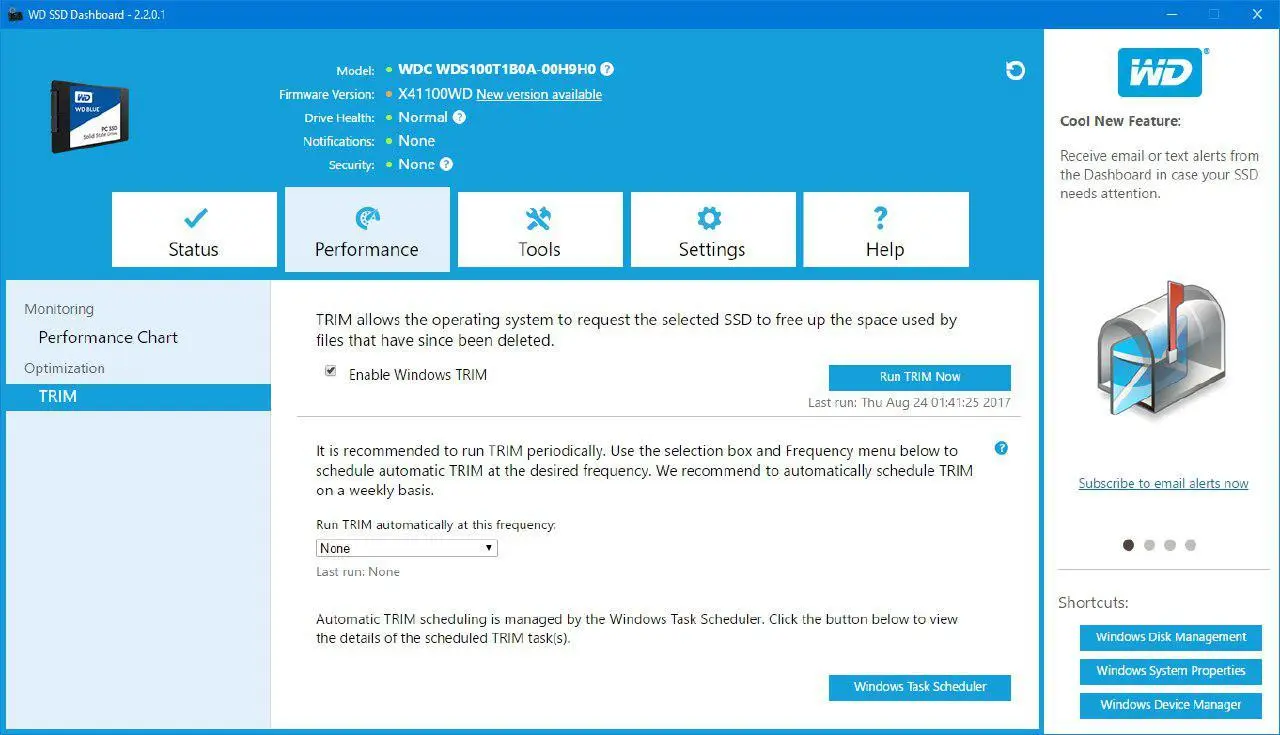Select the first carousel dot

tap(1129, 545)
